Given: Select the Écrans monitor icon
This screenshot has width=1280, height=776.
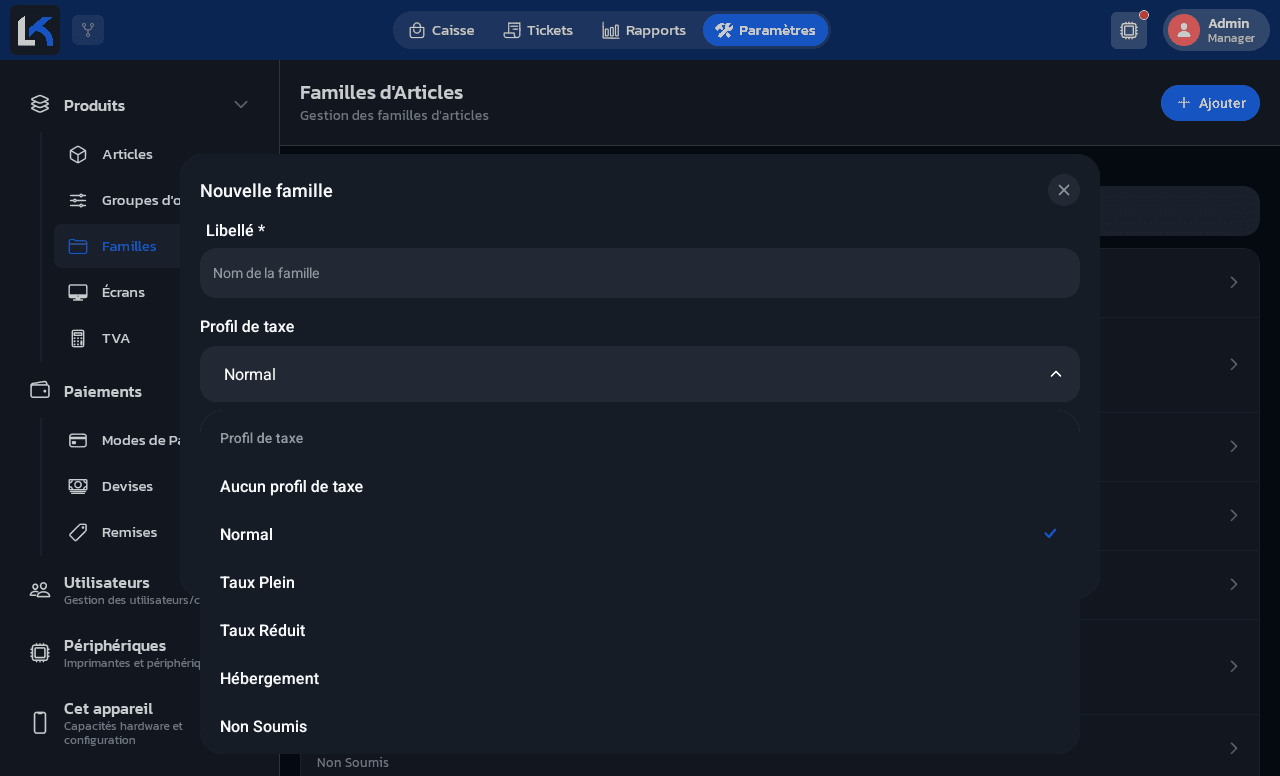Looking at the screenshot, I should [x=78, y=292].
